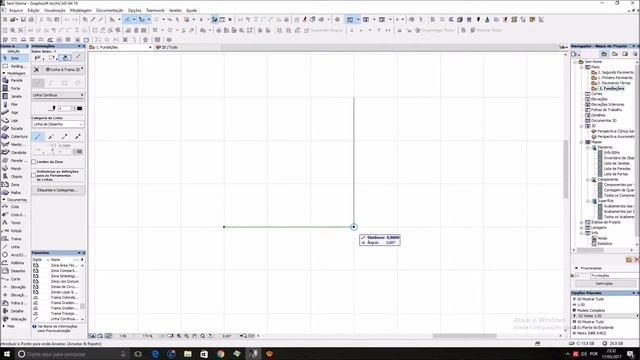Viewport: 640px width, 360px height.
Task: Open the layer dropdown next to Trama 2D
Action: click(64, 69)
